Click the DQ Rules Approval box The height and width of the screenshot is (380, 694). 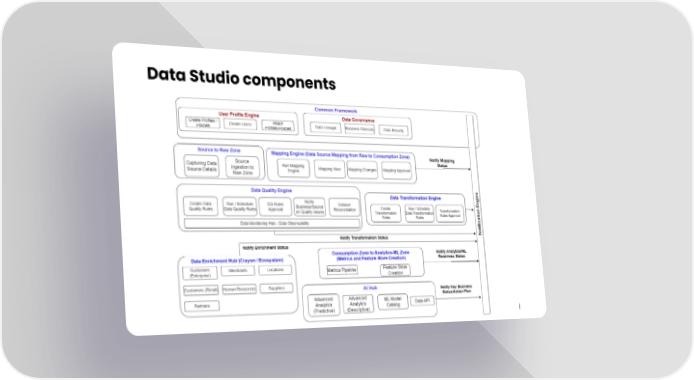[275, 207]
